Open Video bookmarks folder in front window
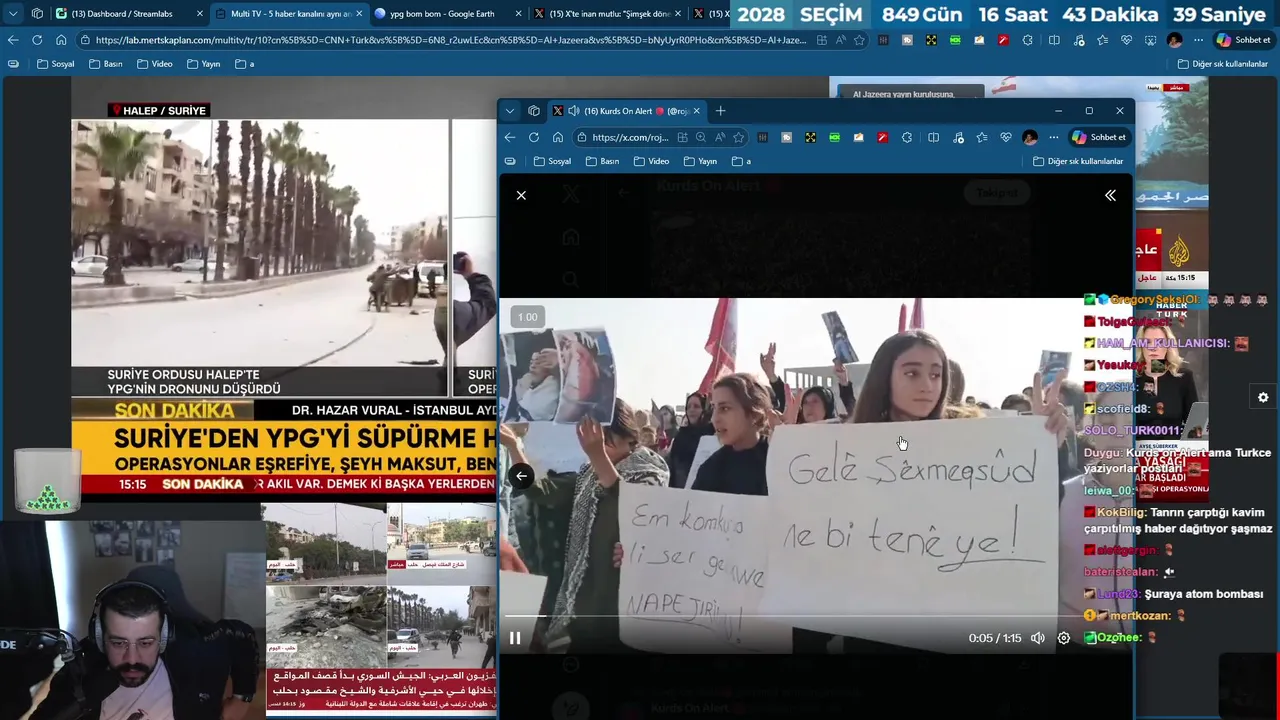The image size is (1280, 720). pos(651,161)
